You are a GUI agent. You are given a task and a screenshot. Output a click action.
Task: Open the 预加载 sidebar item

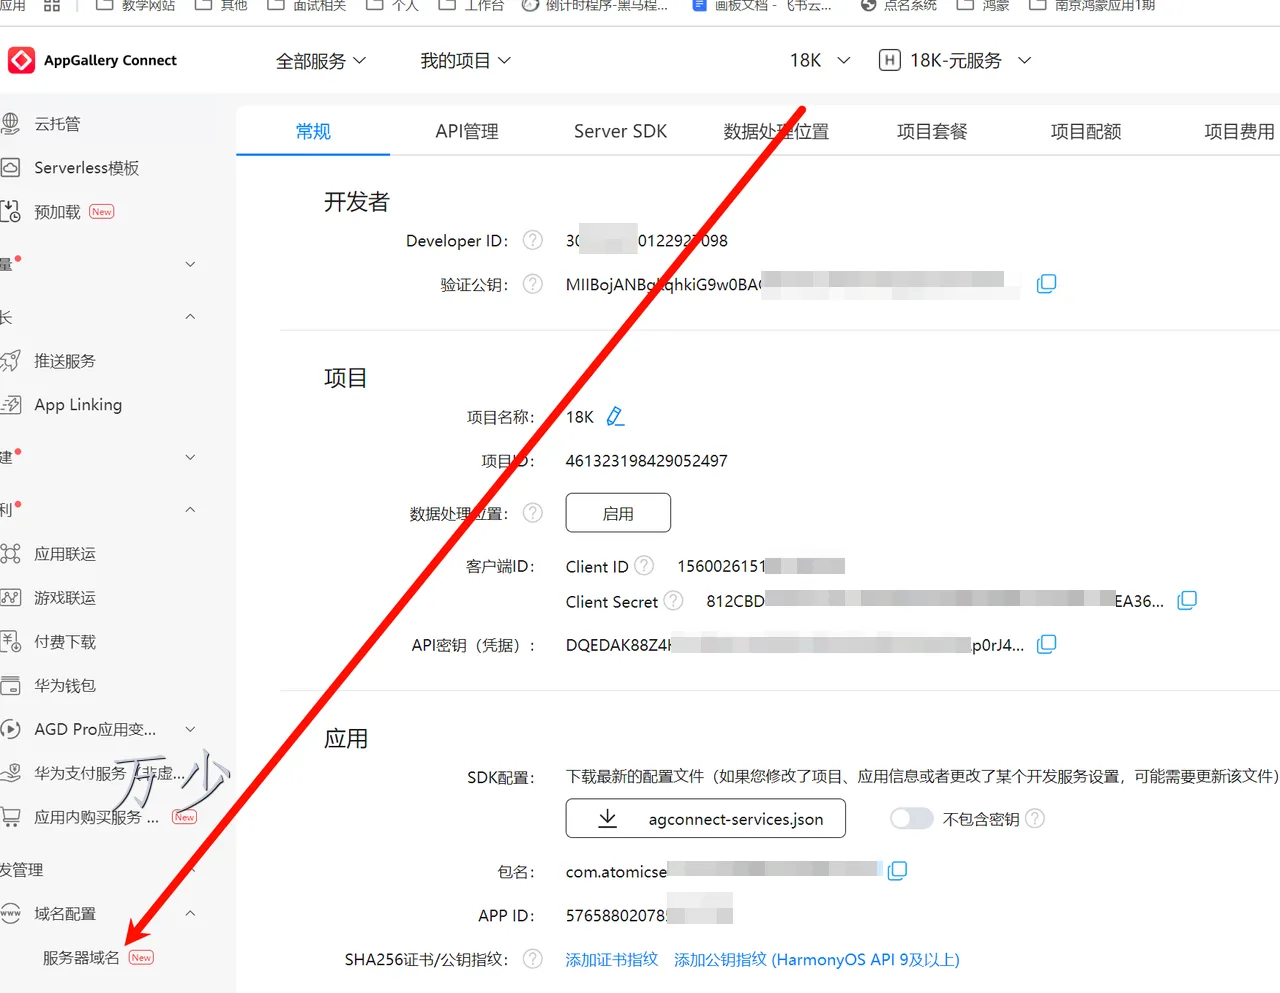coord(57,212)
